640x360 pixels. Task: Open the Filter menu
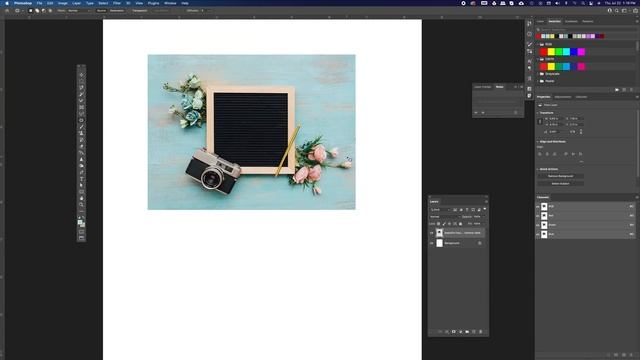coord(117,3)
